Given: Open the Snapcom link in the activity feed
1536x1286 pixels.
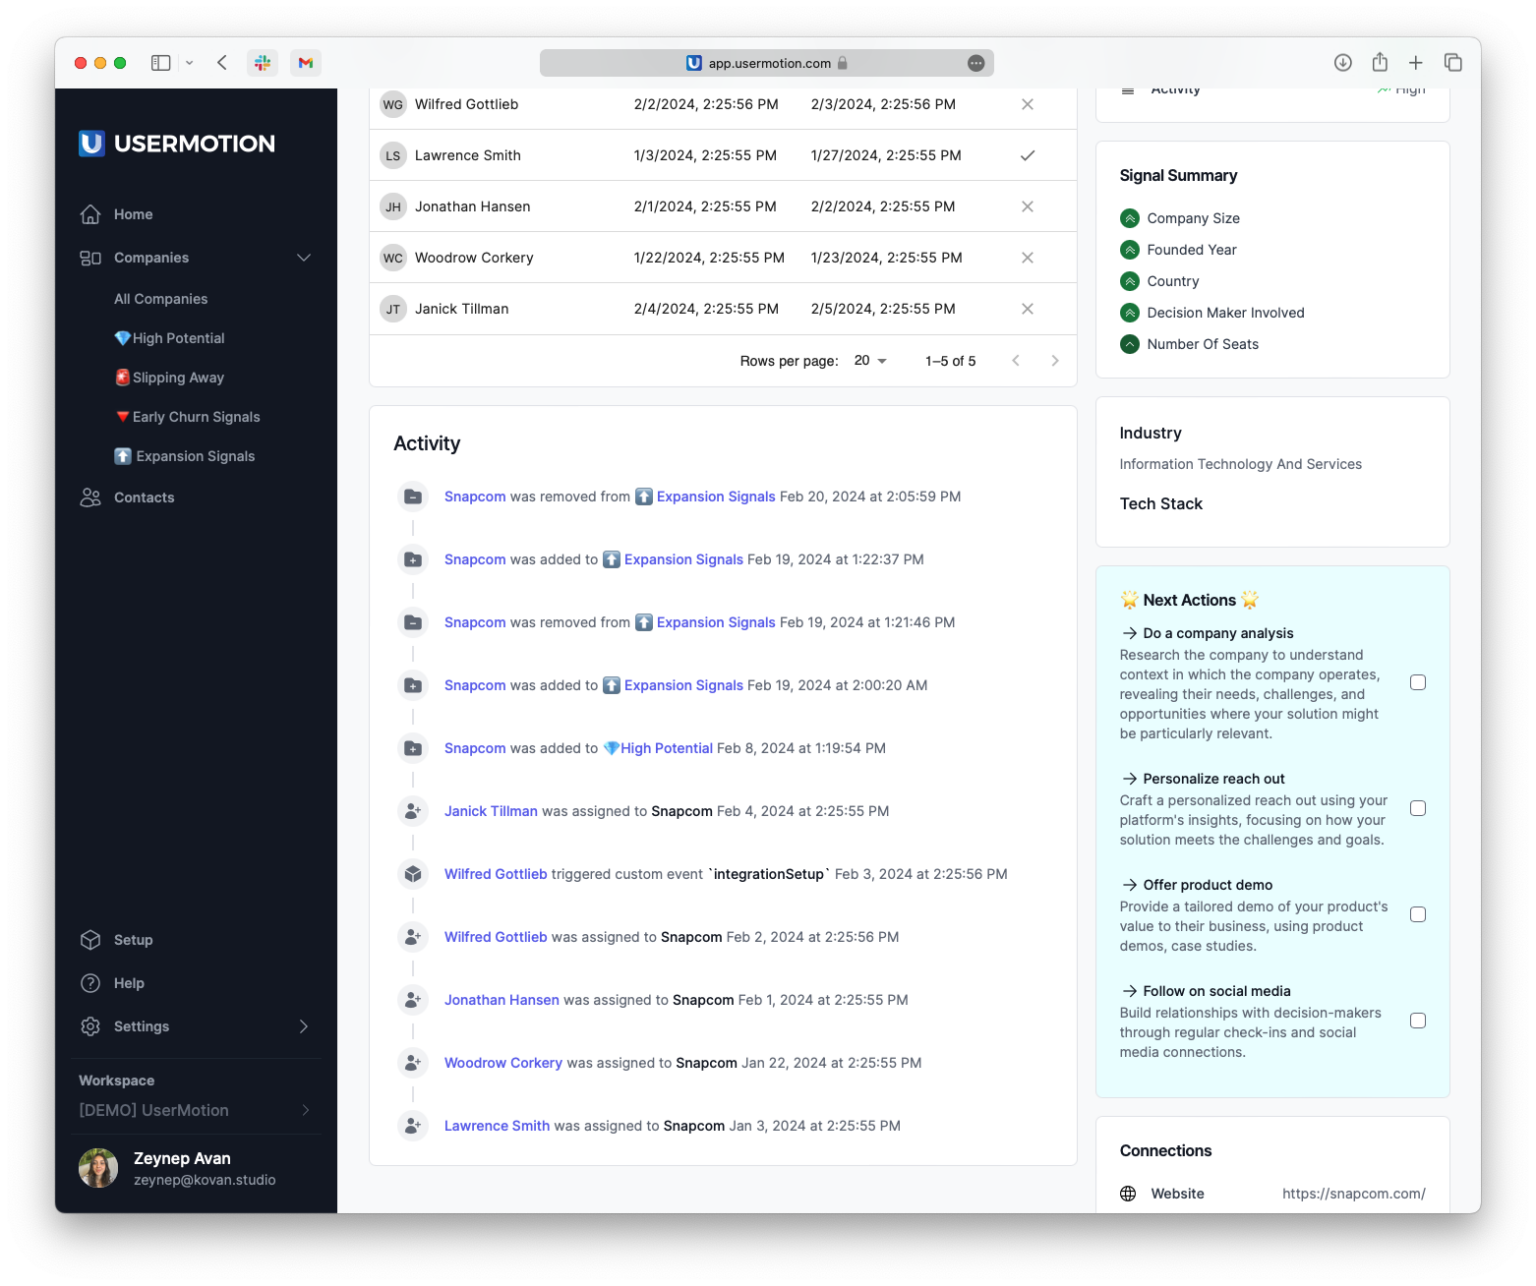Looking at the screenshot, I should (x=475, y=496).
